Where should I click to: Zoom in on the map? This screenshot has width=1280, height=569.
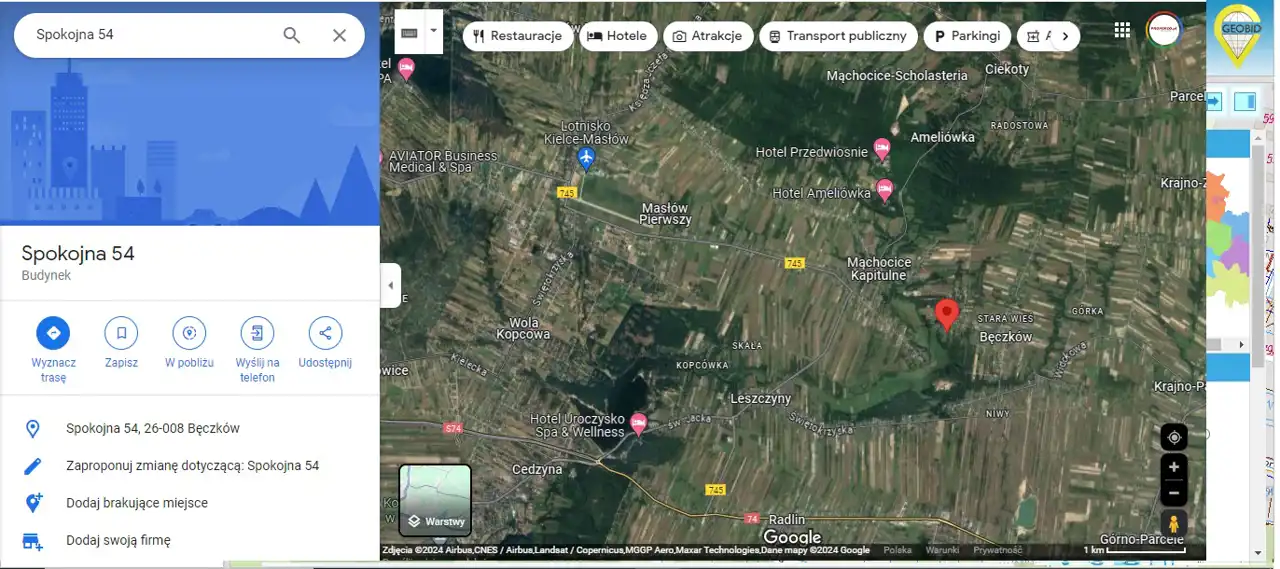(1174, 467)
